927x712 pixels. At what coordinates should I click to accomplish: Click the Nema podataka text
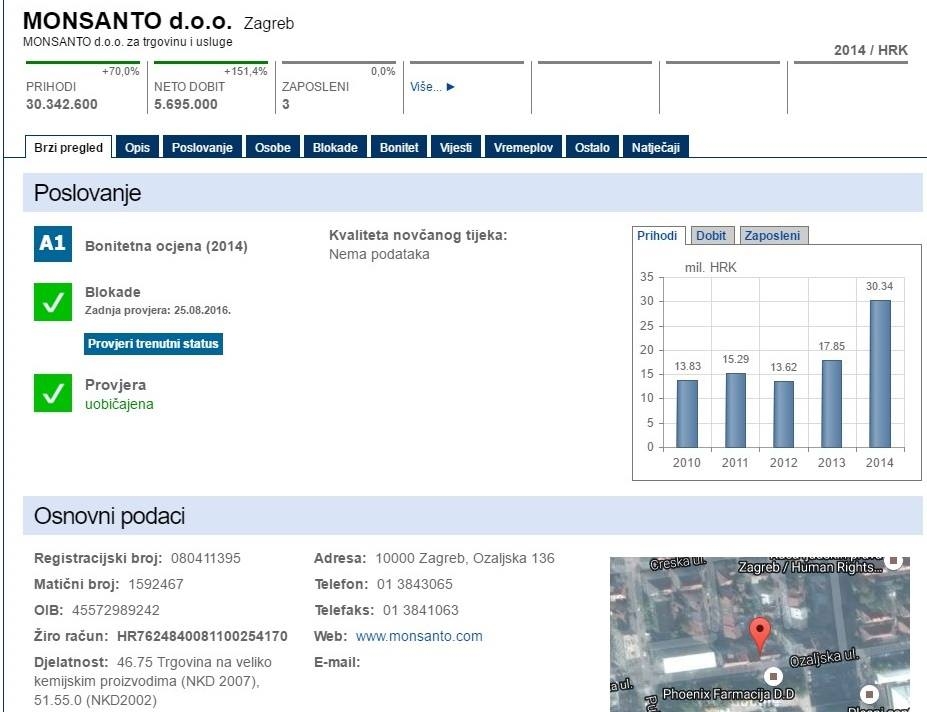379,254
